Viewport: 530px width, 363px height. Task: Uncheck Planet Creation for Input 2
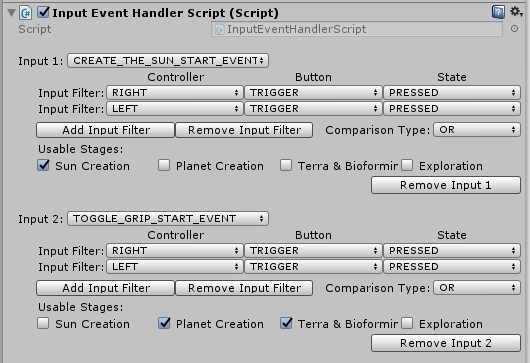pyautogui.click(x=164, y=323)
